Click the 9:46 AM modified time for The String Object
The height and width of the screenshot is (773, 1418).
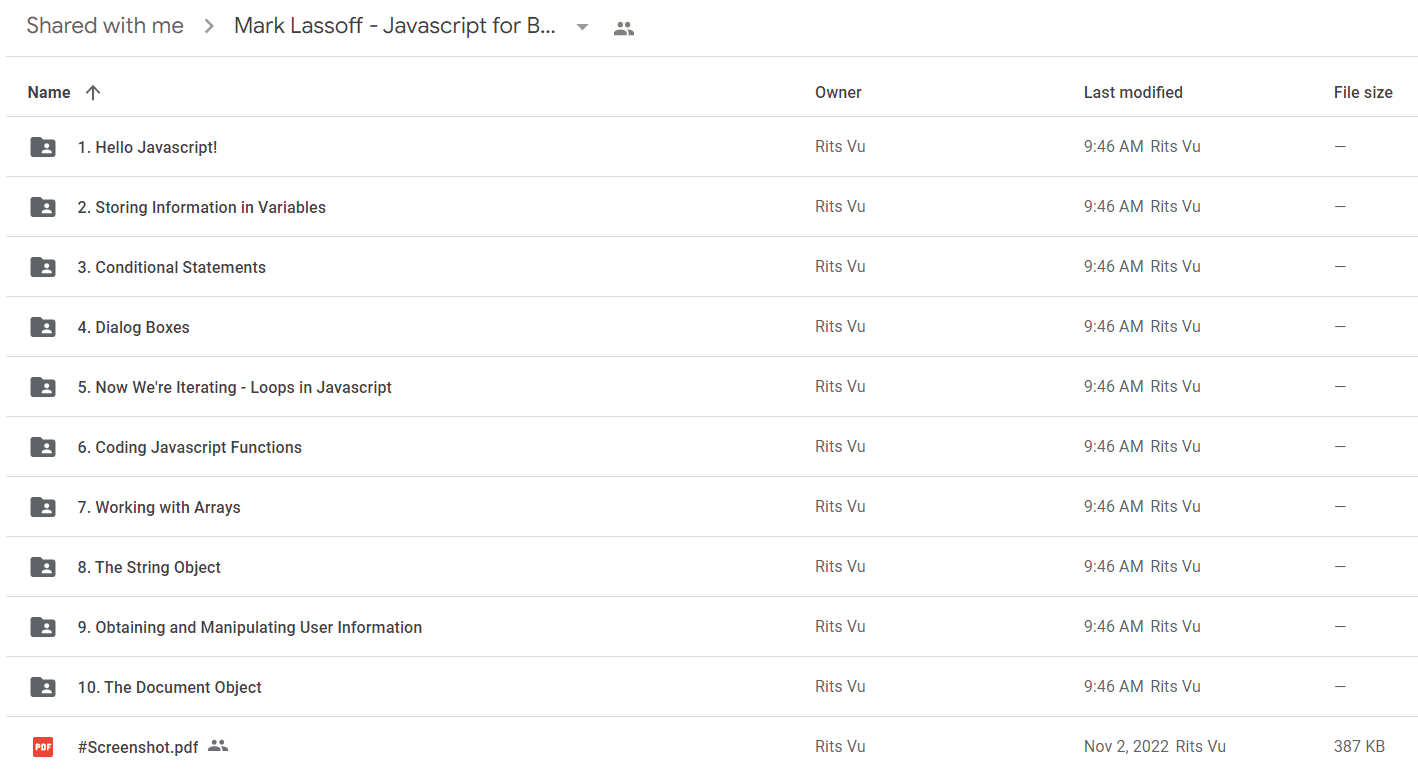click(1113, 566)
